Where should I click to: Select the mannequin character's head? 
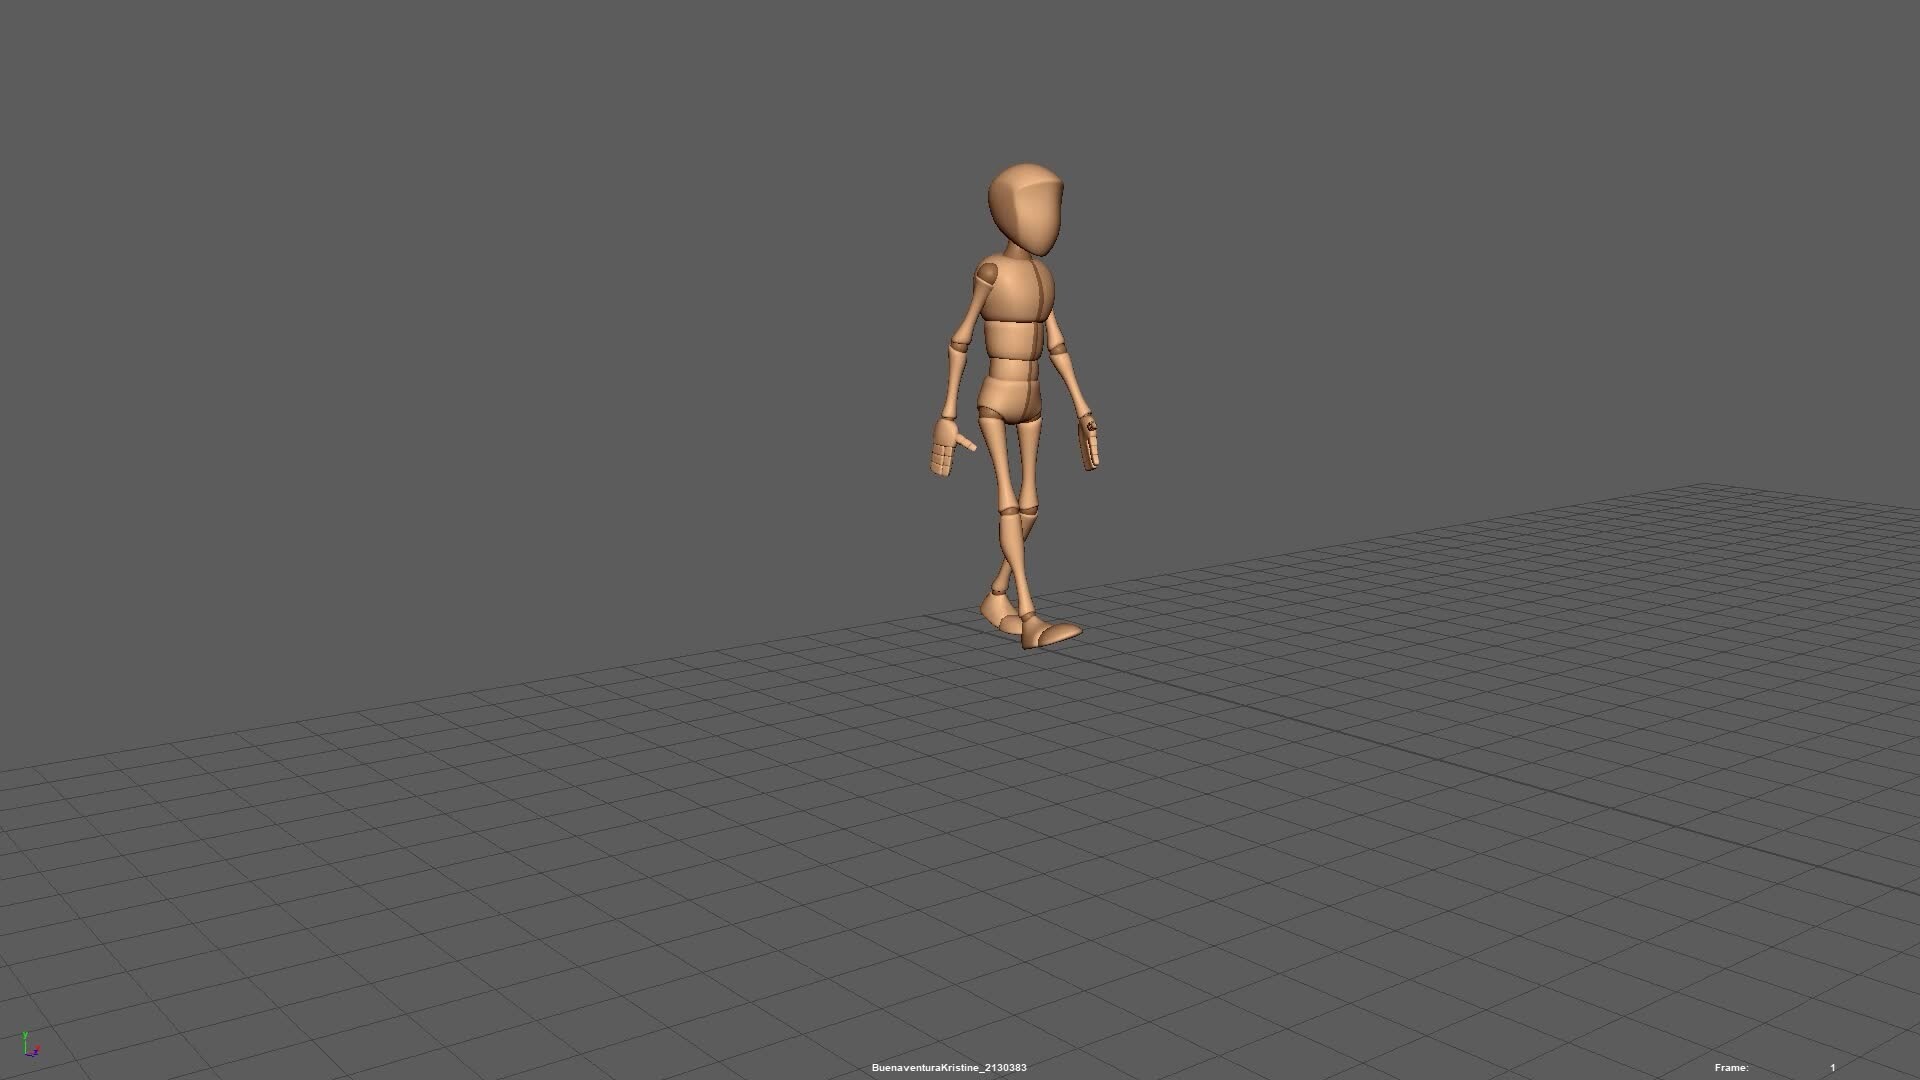pyautogui.click(x=1026, y=211)
